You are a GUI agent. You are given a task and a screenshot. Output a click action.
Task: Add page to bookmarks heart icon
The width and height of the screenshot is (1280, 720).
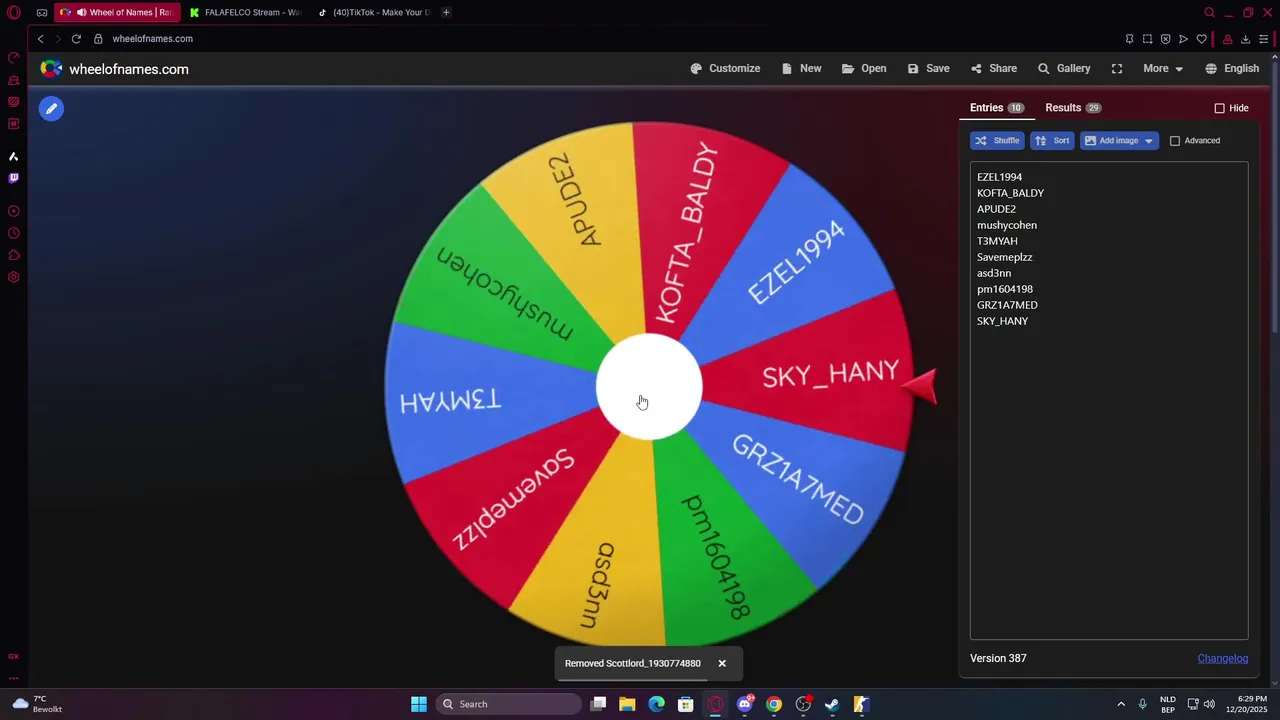(1201, 39)
